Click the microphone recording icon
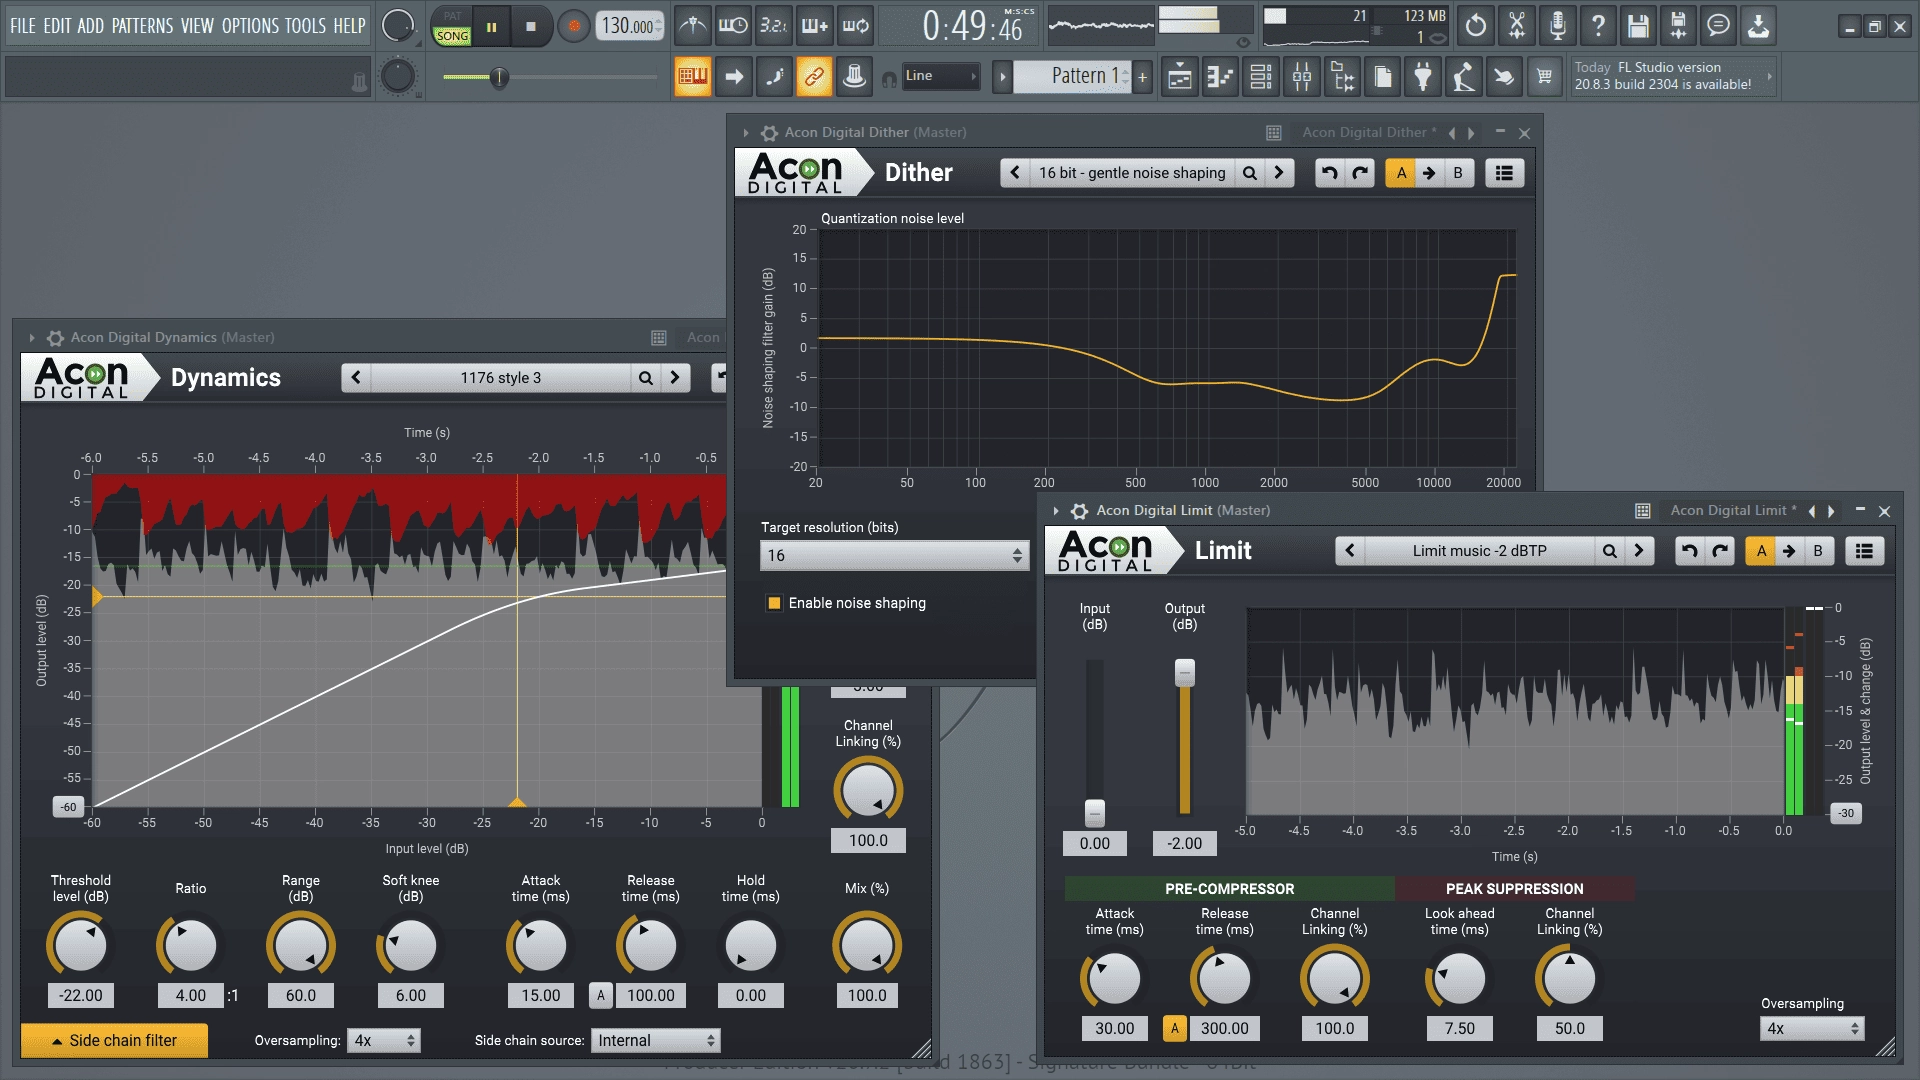The image size is (1920, 1080). (1557, 26)
